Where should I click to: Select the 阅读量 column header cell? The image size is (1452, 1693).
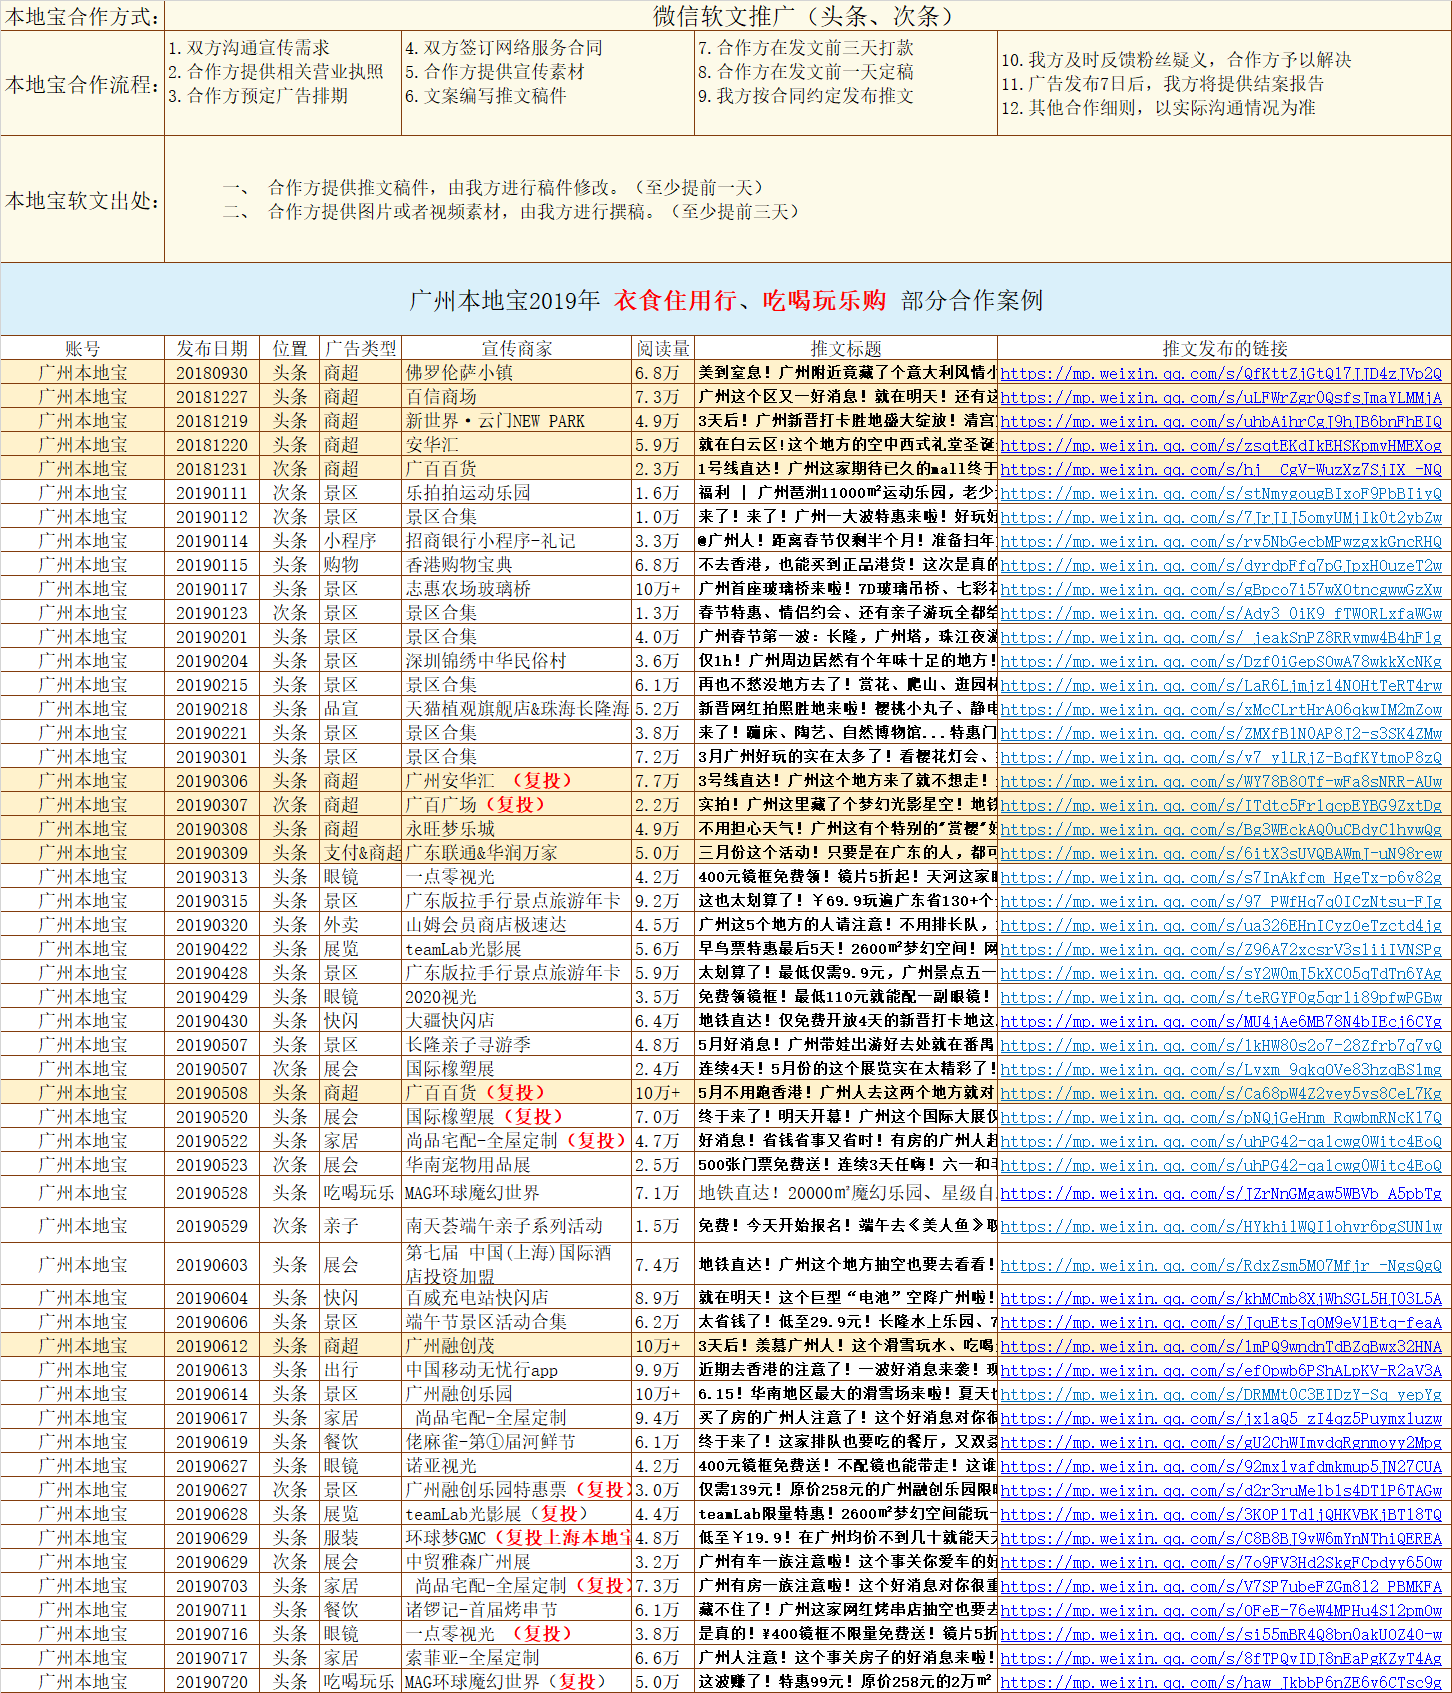point(662,348)
